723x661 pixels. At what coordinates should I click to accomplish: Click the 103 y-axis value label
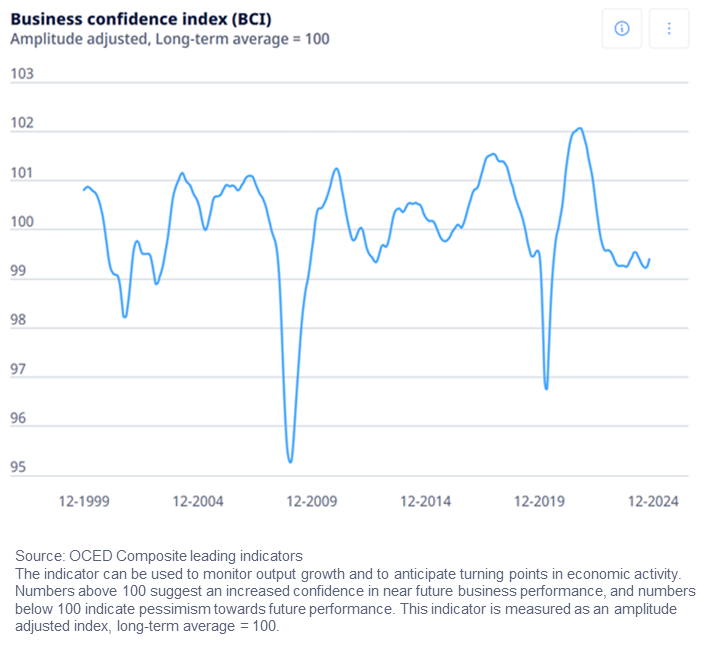click(x=22, y=74)
